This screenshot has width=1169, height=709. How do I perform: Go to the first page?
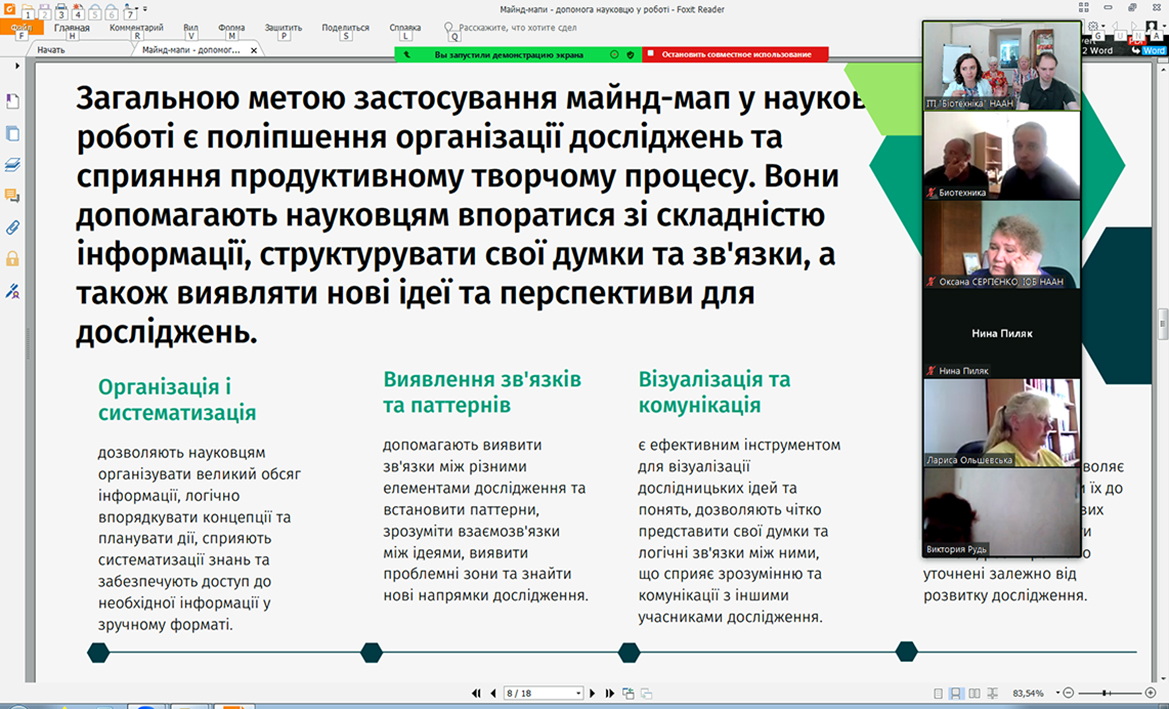point(476,693)
